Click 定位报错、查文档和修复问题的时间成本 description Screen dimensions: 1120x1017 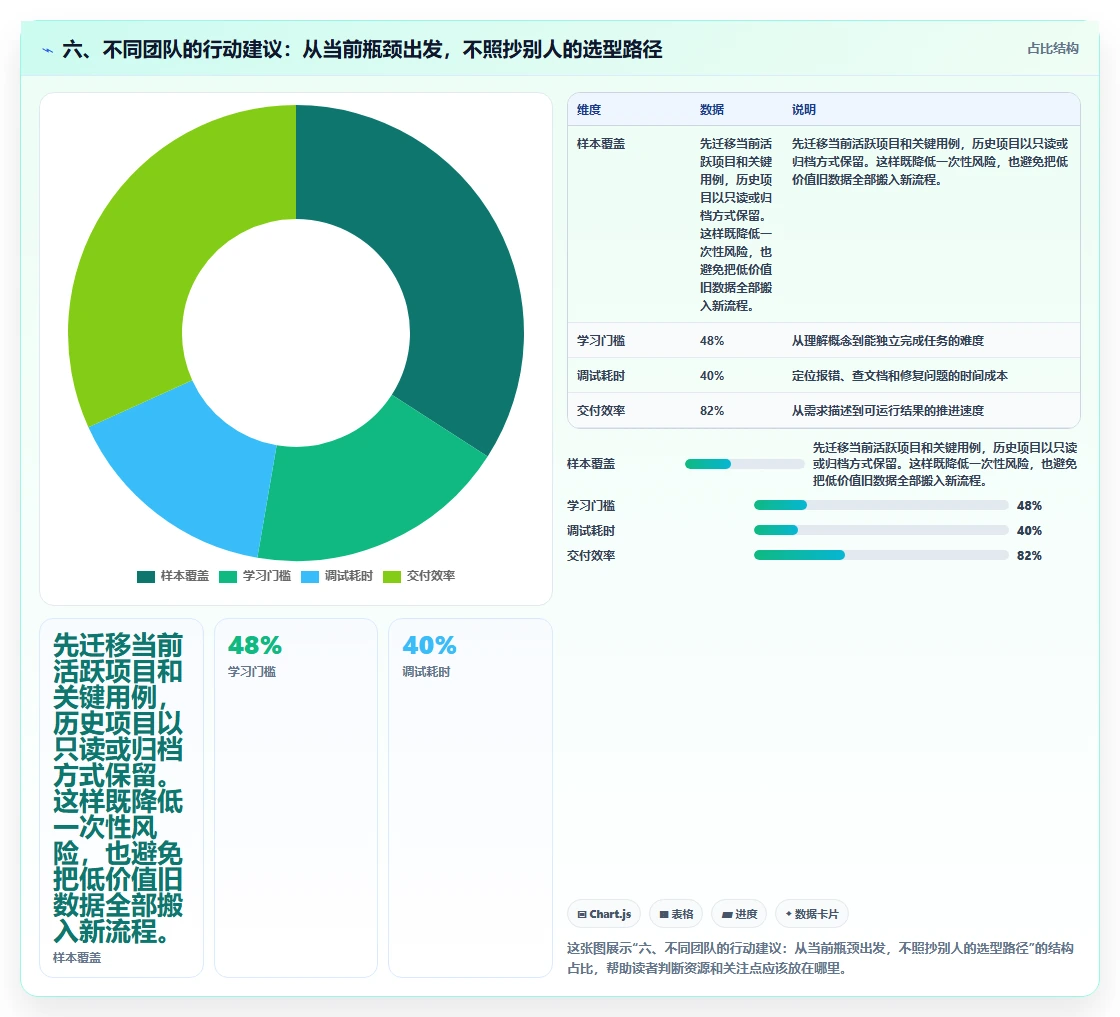[x=899, y=376]
